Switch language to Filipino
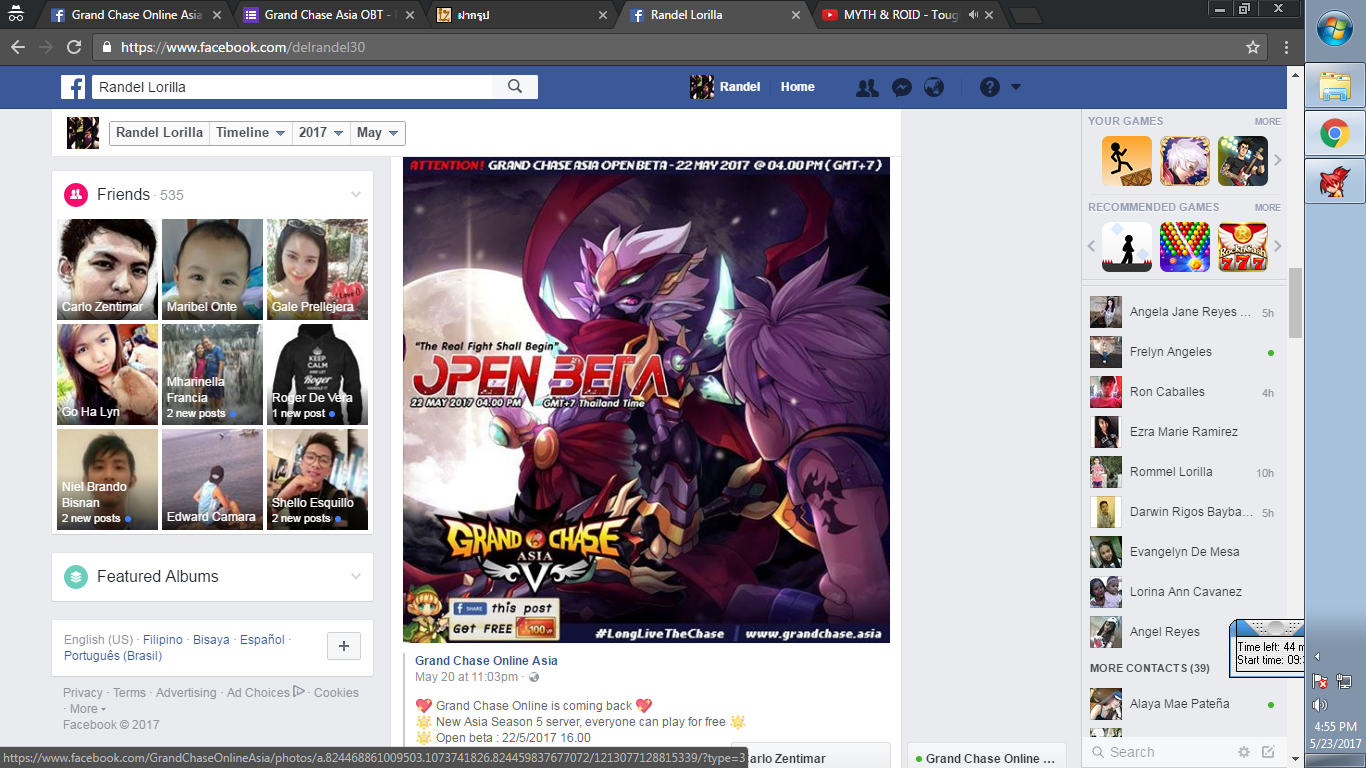Screen dimensions: 1366x768 [163, 640]
